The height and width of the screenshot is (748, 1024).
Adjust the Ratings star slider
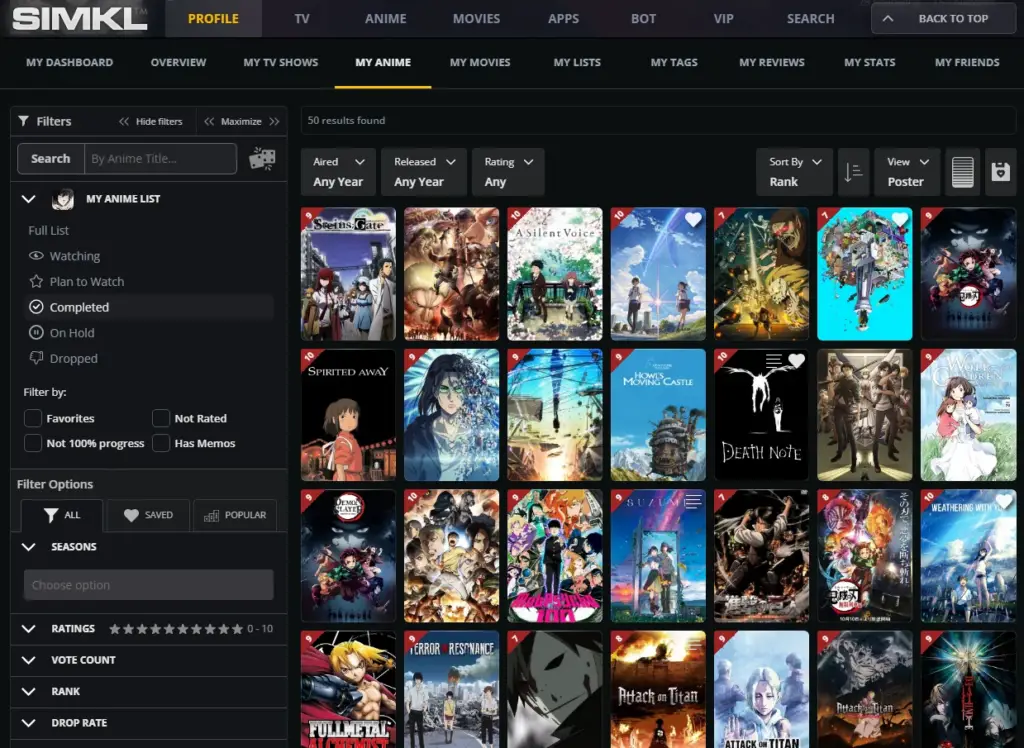(x=176, y=629)
